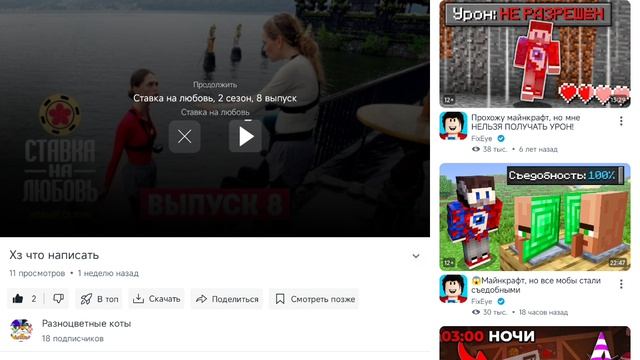Open thumbnail Урон: НЕ РАЗРЕШЁН video
Image resolution: width=640 pixels, height=360 pixels.
pos(535,54)
